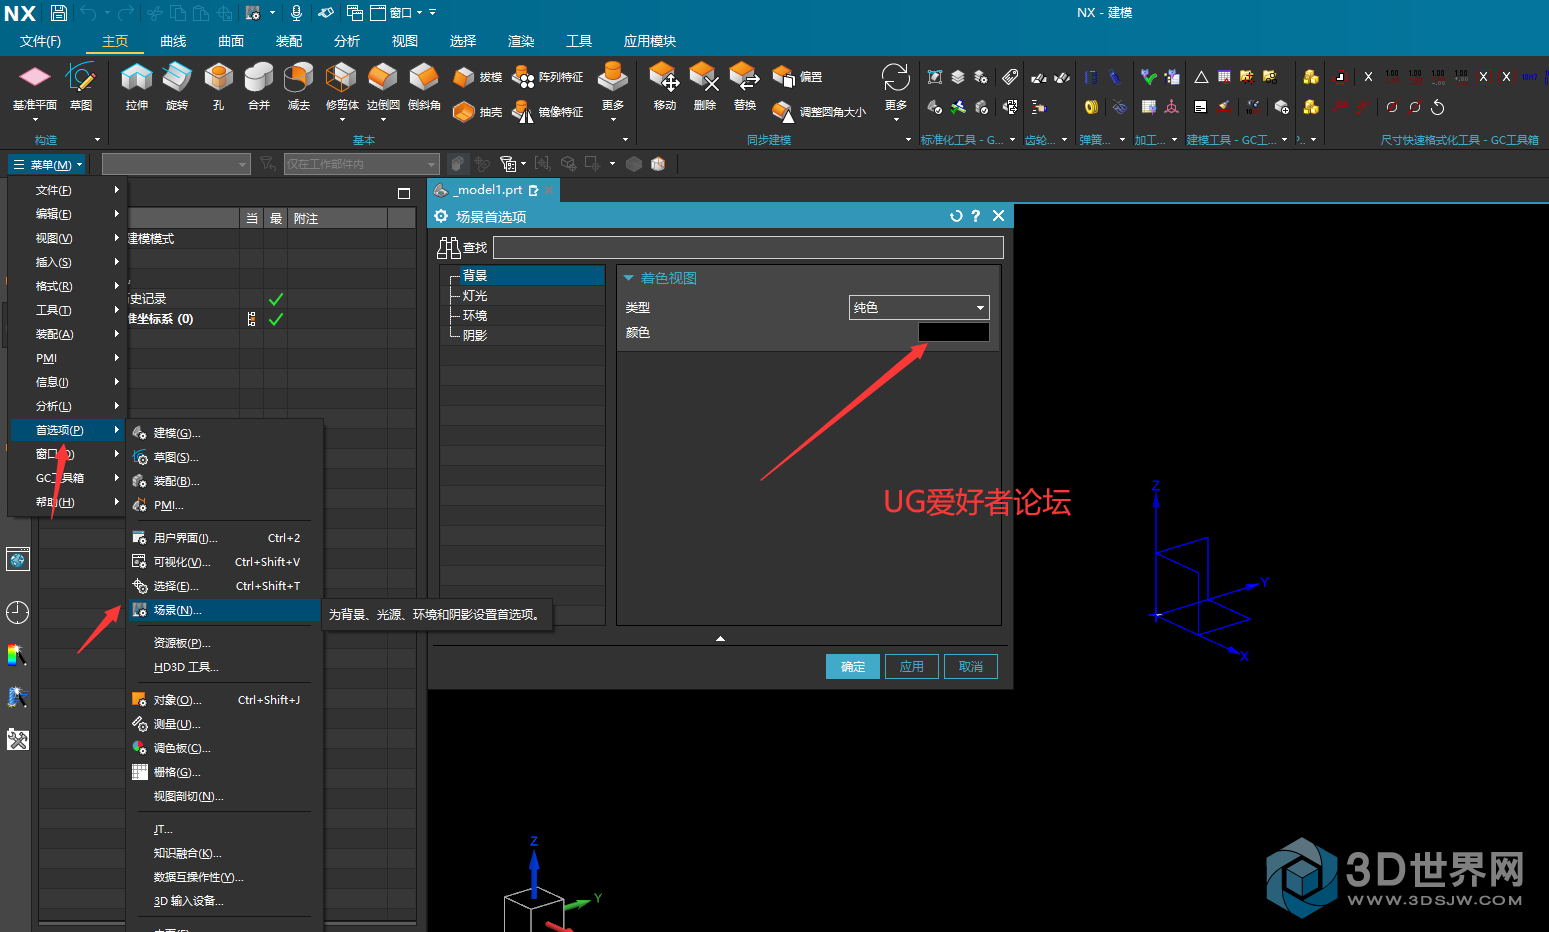Open the 仅在工作部件内 scope dropdown

click(x=362, y=164)
